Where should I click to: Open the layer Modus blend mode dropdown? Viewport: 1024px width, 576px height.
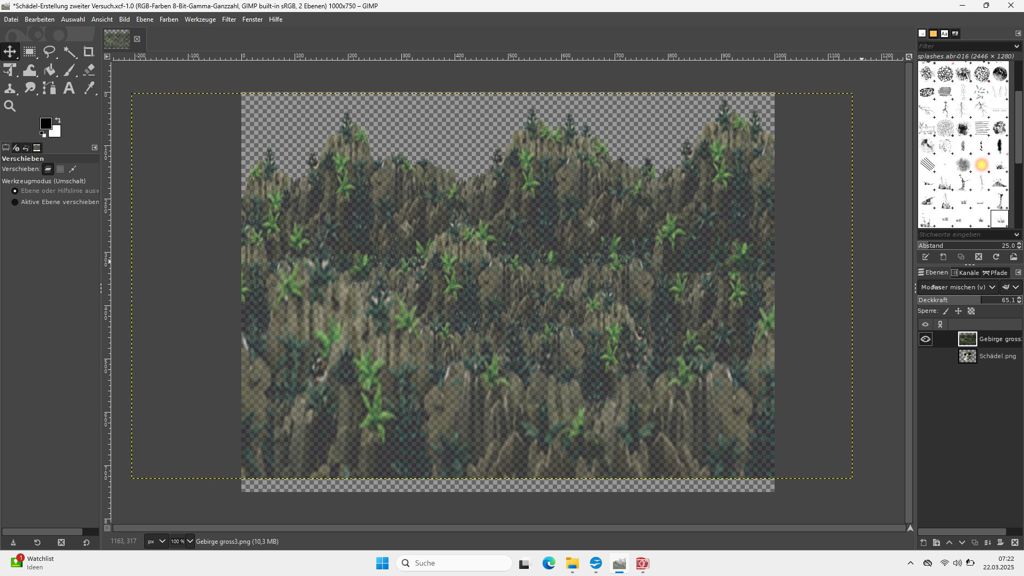[x=964, y=287]
